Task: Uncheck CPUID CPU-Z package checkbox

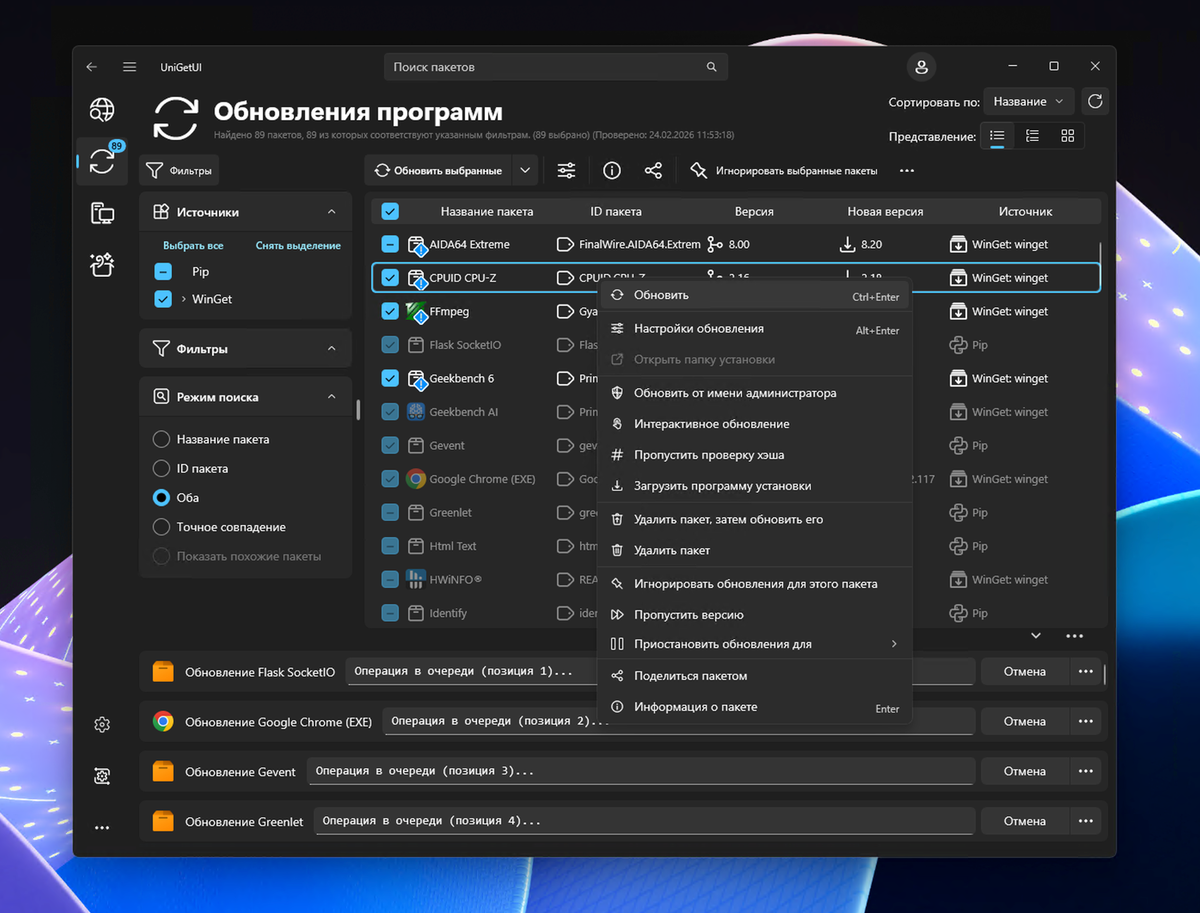Action: coord(390,278)
